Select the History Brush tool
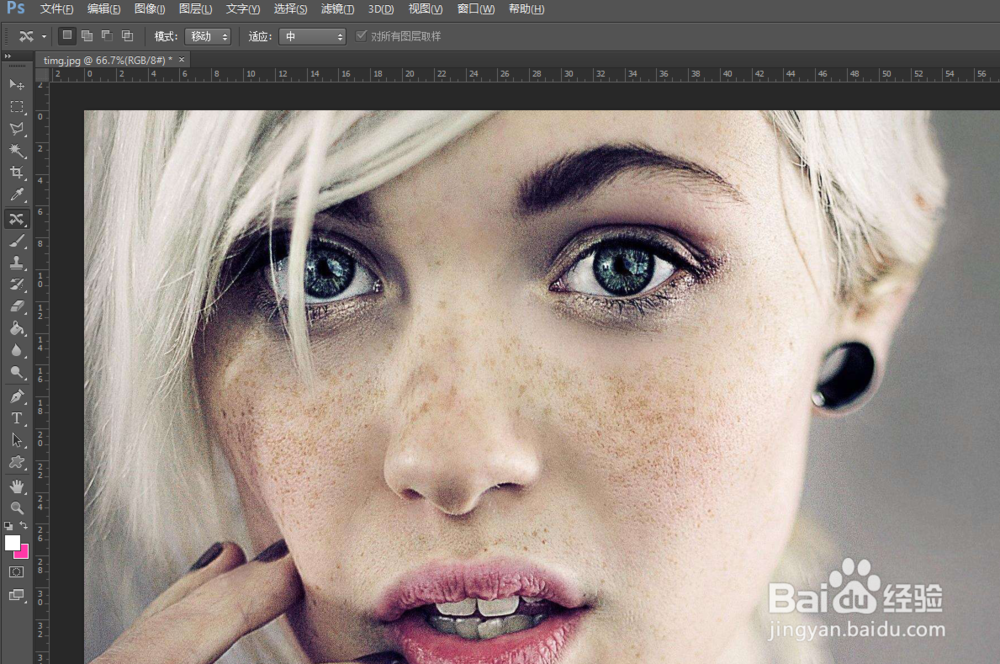 pos(17,284)
